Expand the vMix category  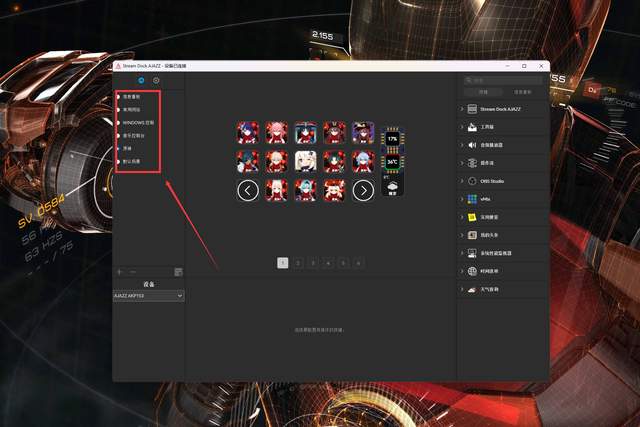tap(462, 199)
